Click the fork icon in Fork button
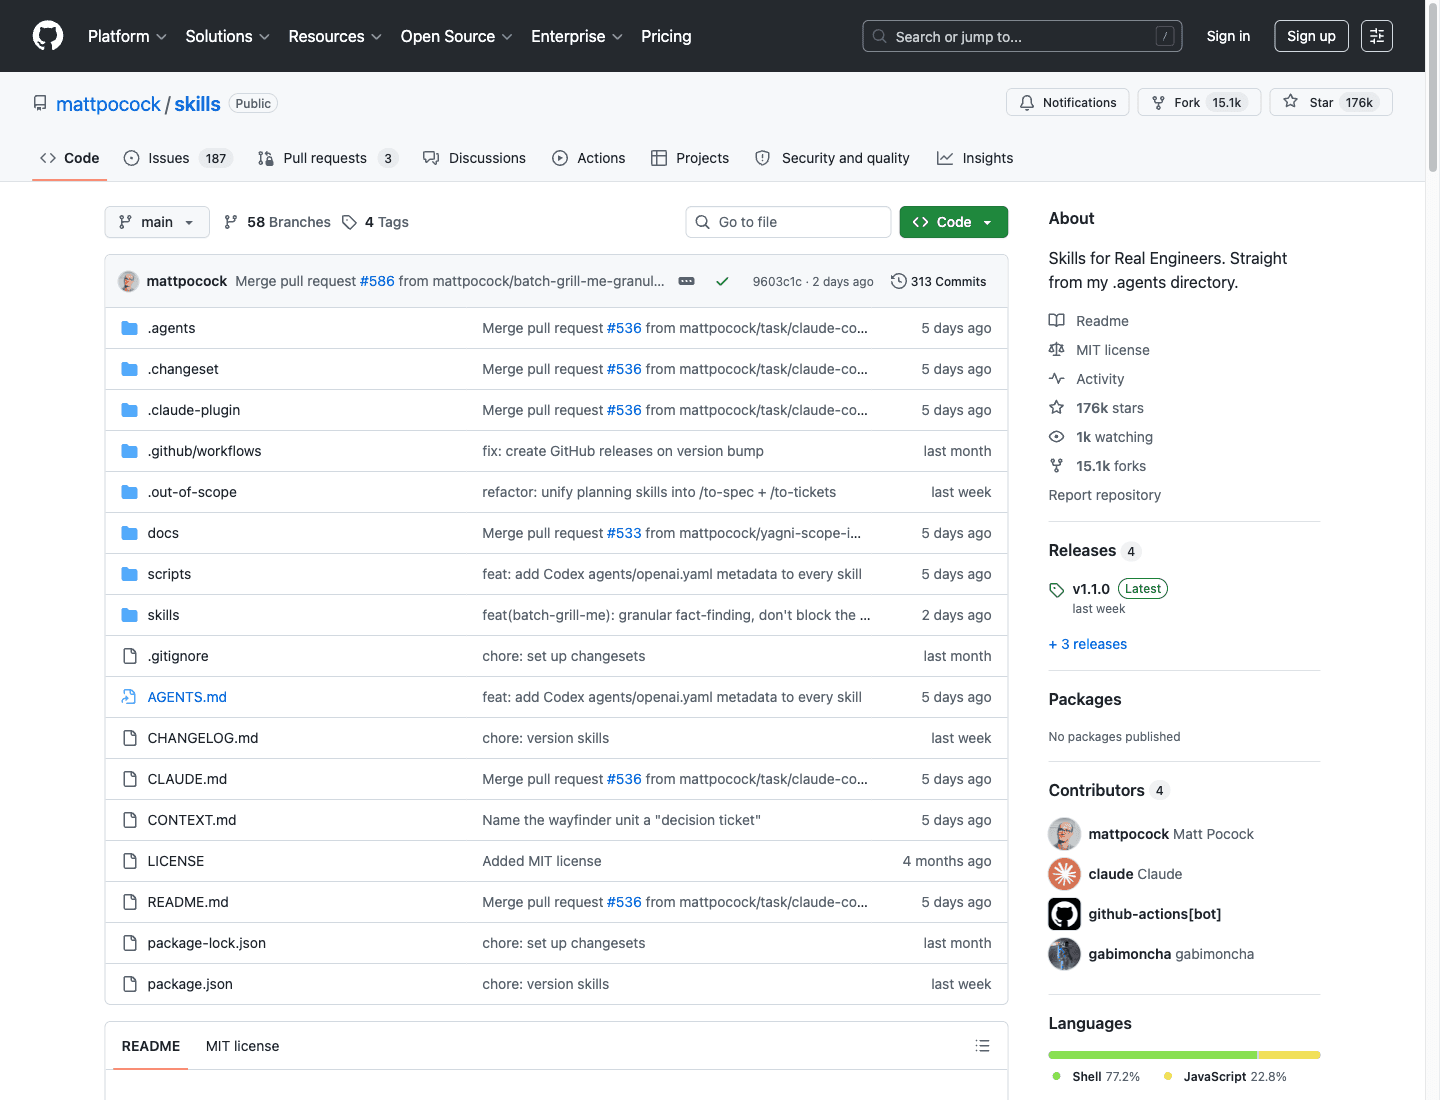1440x1100 pixels. pyautogui.click(x=1158, y=103)
